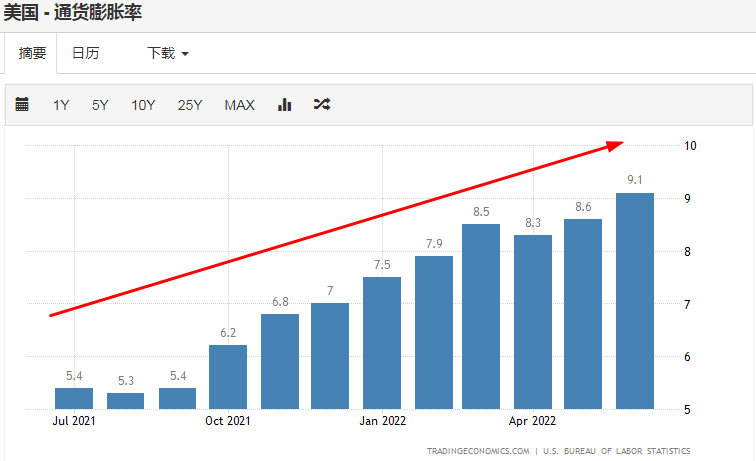
Task: Click the Jul 2021 axis label
Action: click(x=74, y=421)
